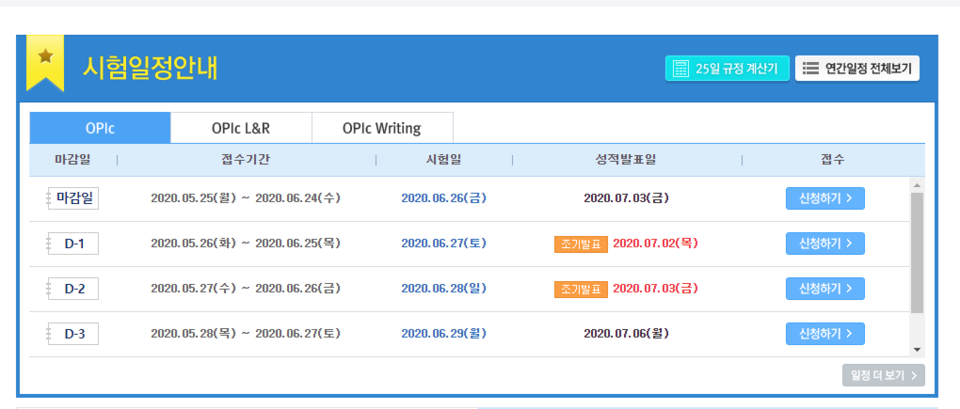Screen dimensions: 960x409
Task: Click the 시험일 column header
Action: [444, 160]
